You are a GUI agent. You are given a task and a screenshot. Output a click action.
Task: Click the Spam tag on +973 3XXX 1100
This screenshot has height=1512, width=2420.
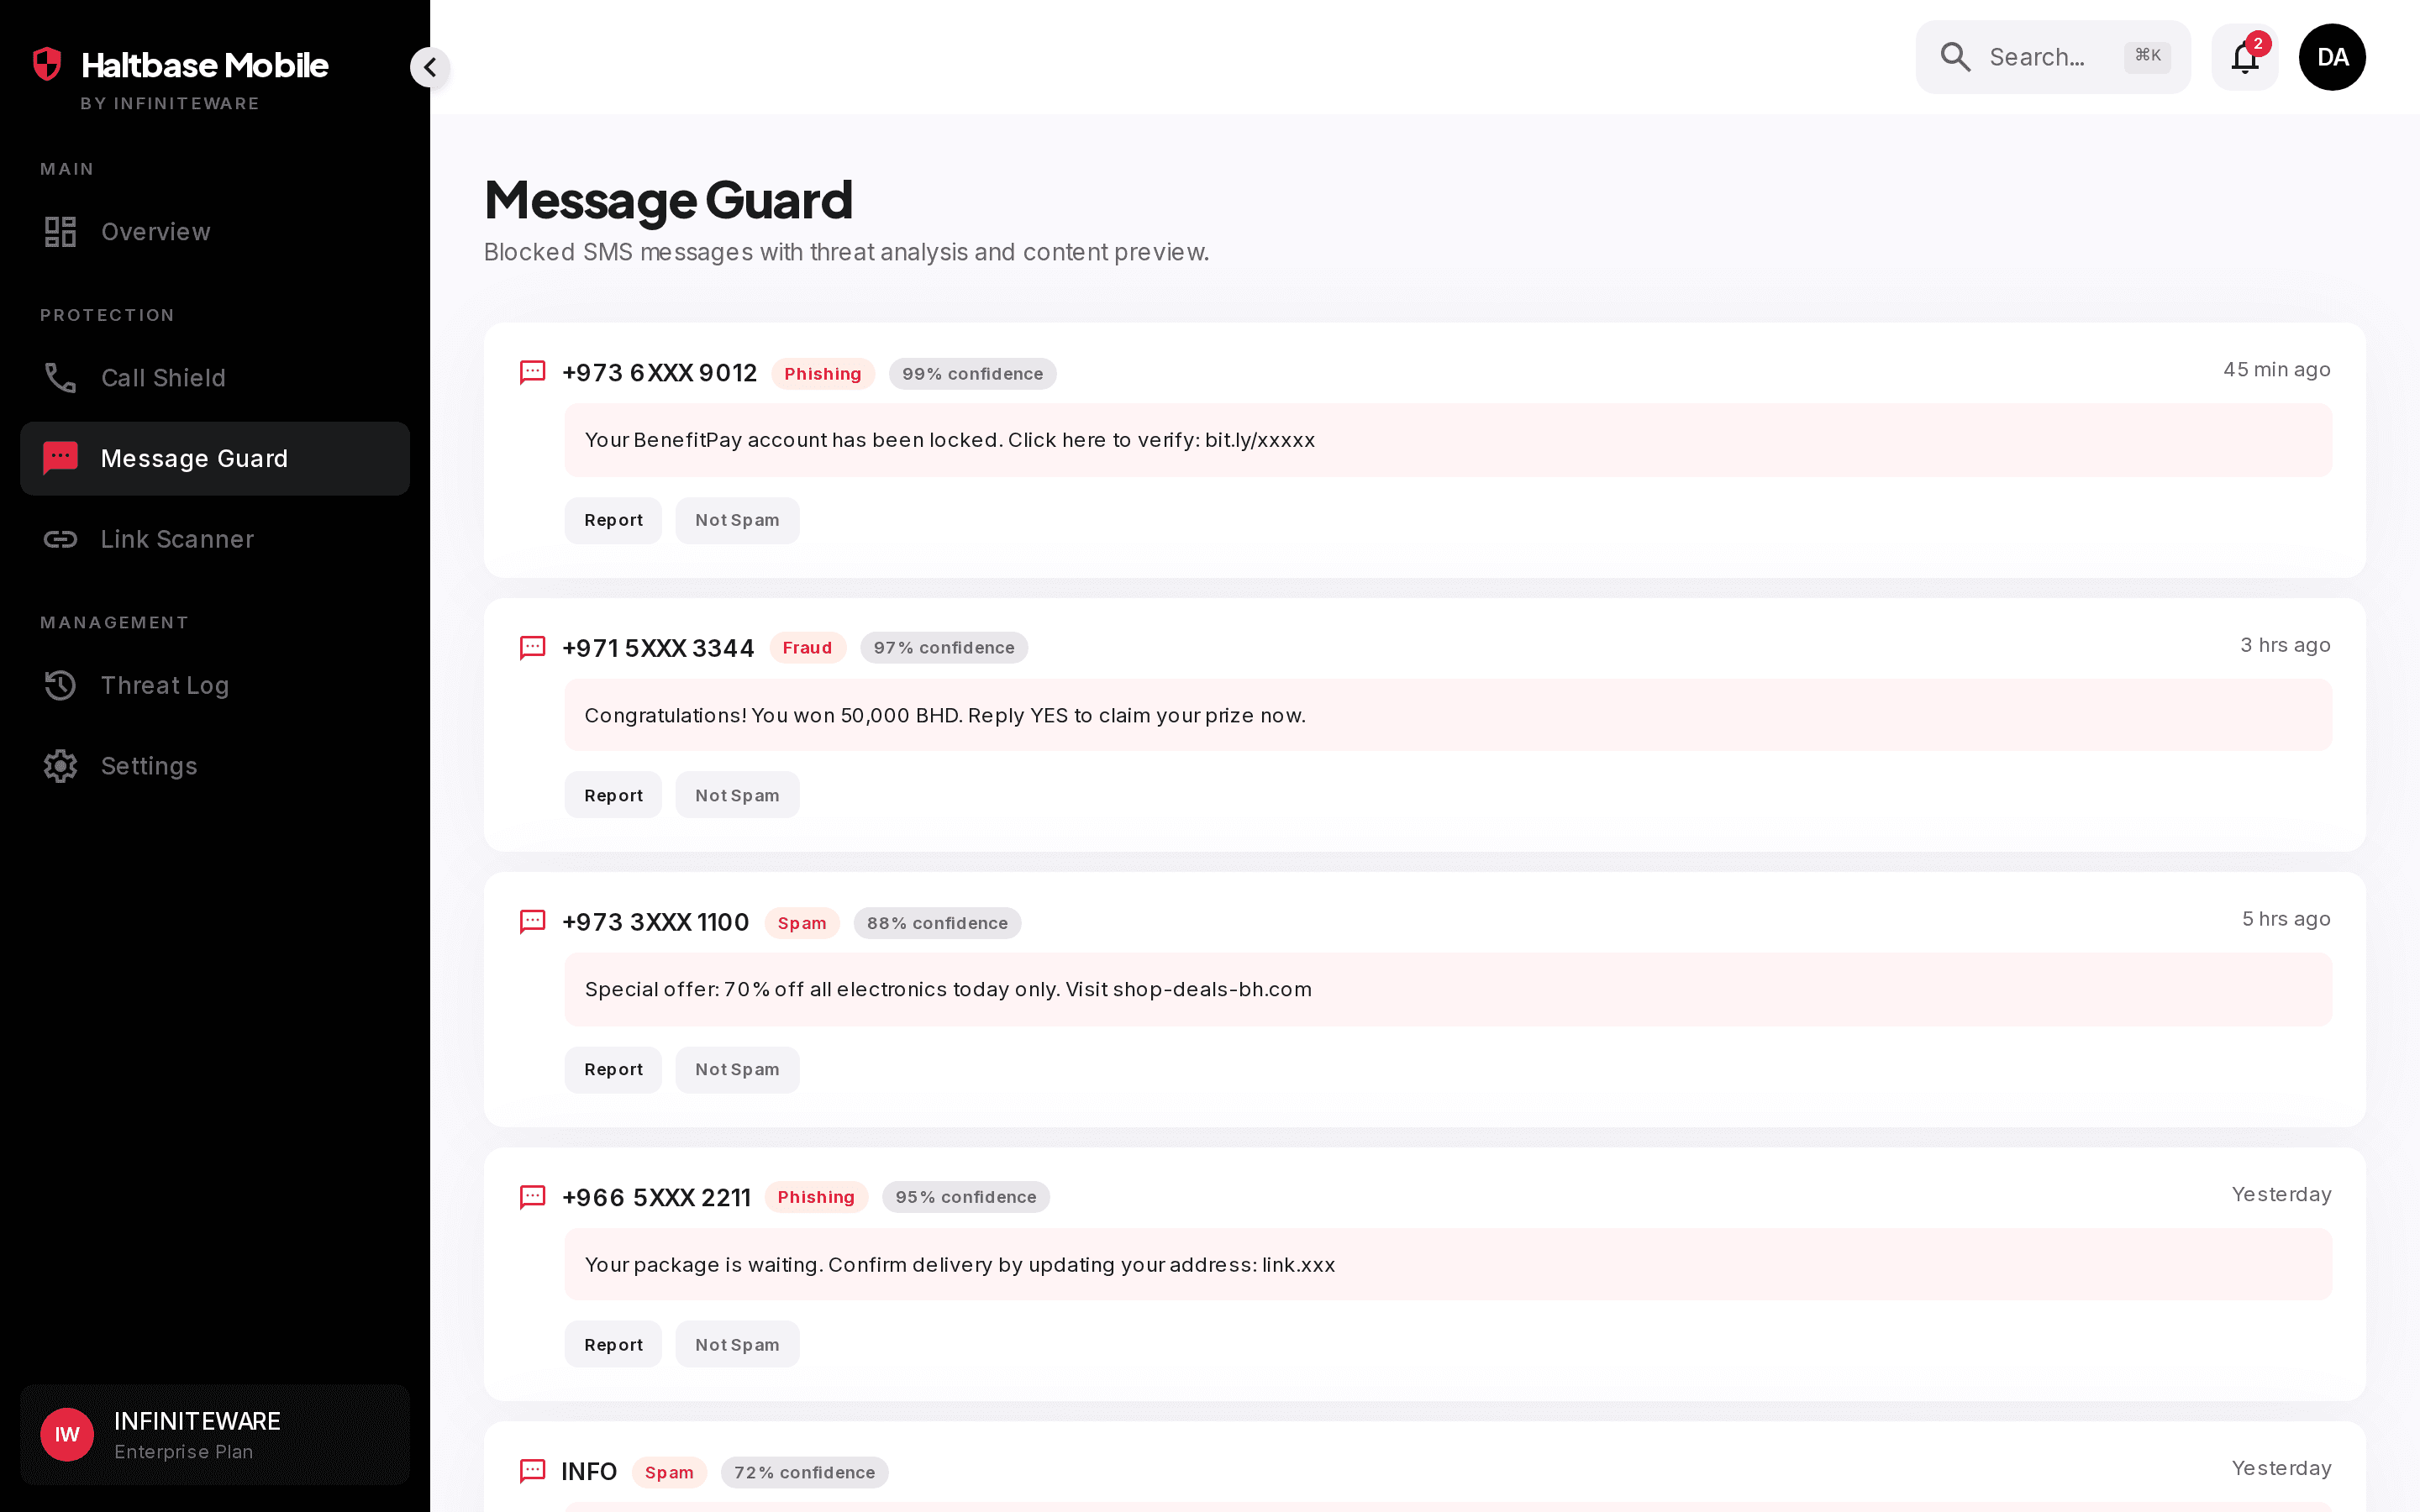click(x=802, y=923)
